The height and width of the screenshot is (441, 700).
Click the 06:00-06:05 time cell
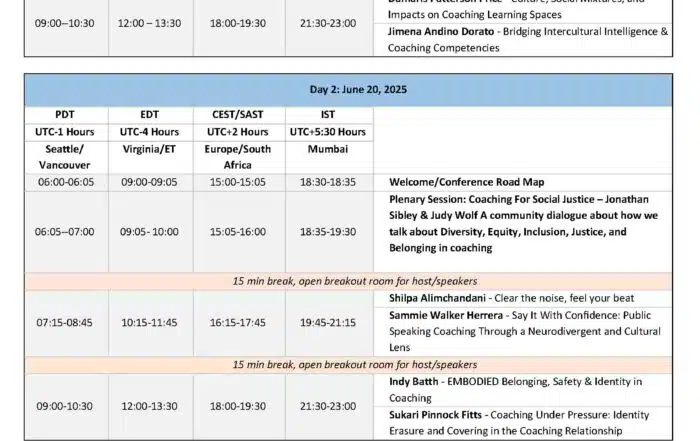coord(66,183)
